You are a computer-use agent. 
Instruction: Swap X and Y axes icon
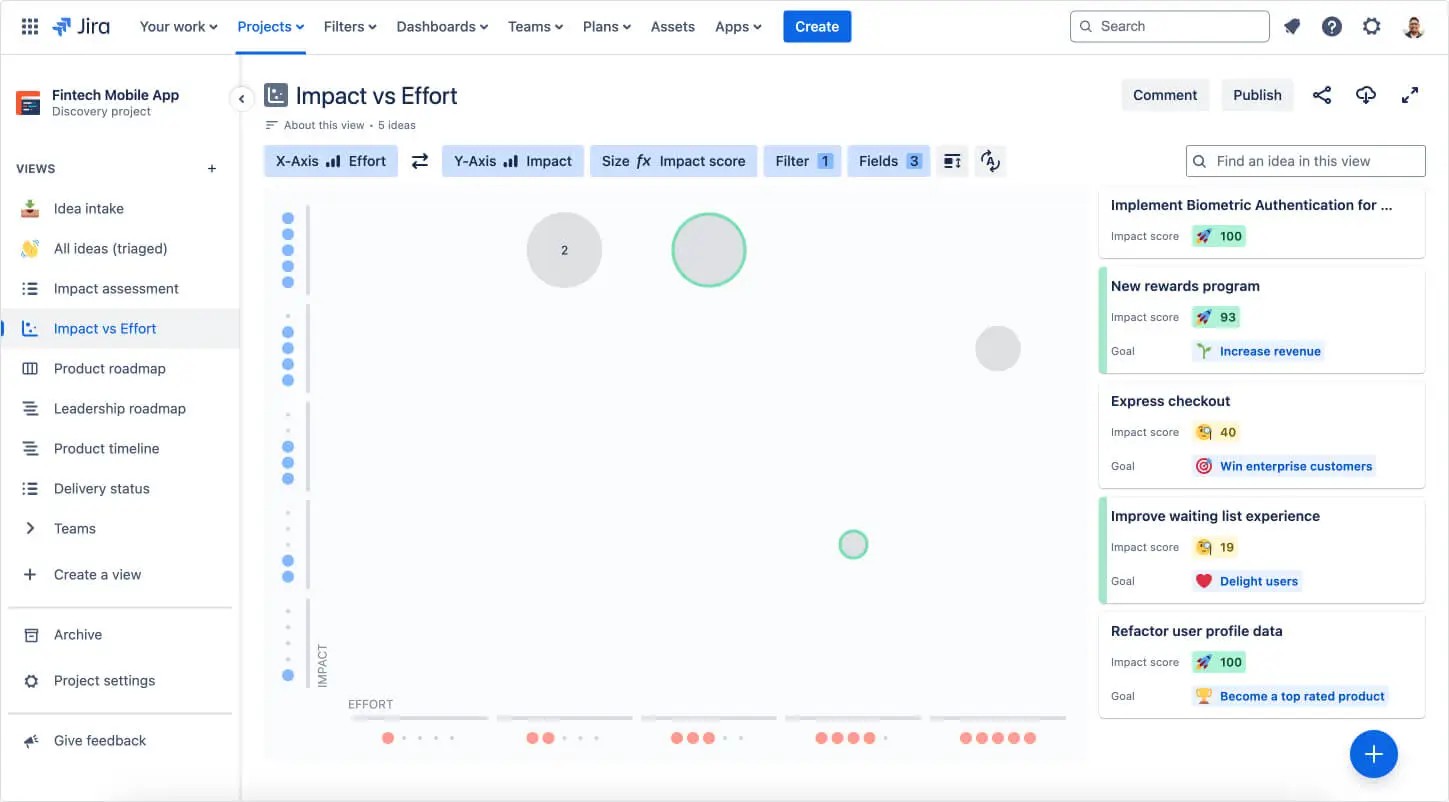click(420, 161)
